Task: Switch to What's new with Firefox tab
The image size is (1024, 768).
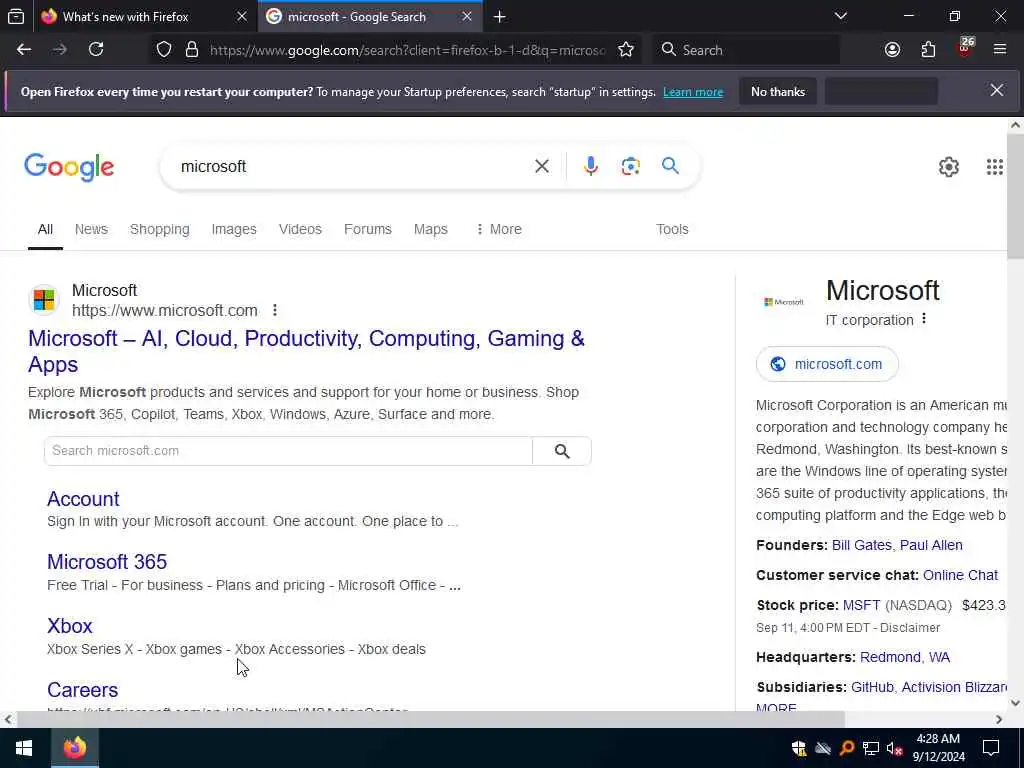Action: pyautogui.click(x=125, y=17)
